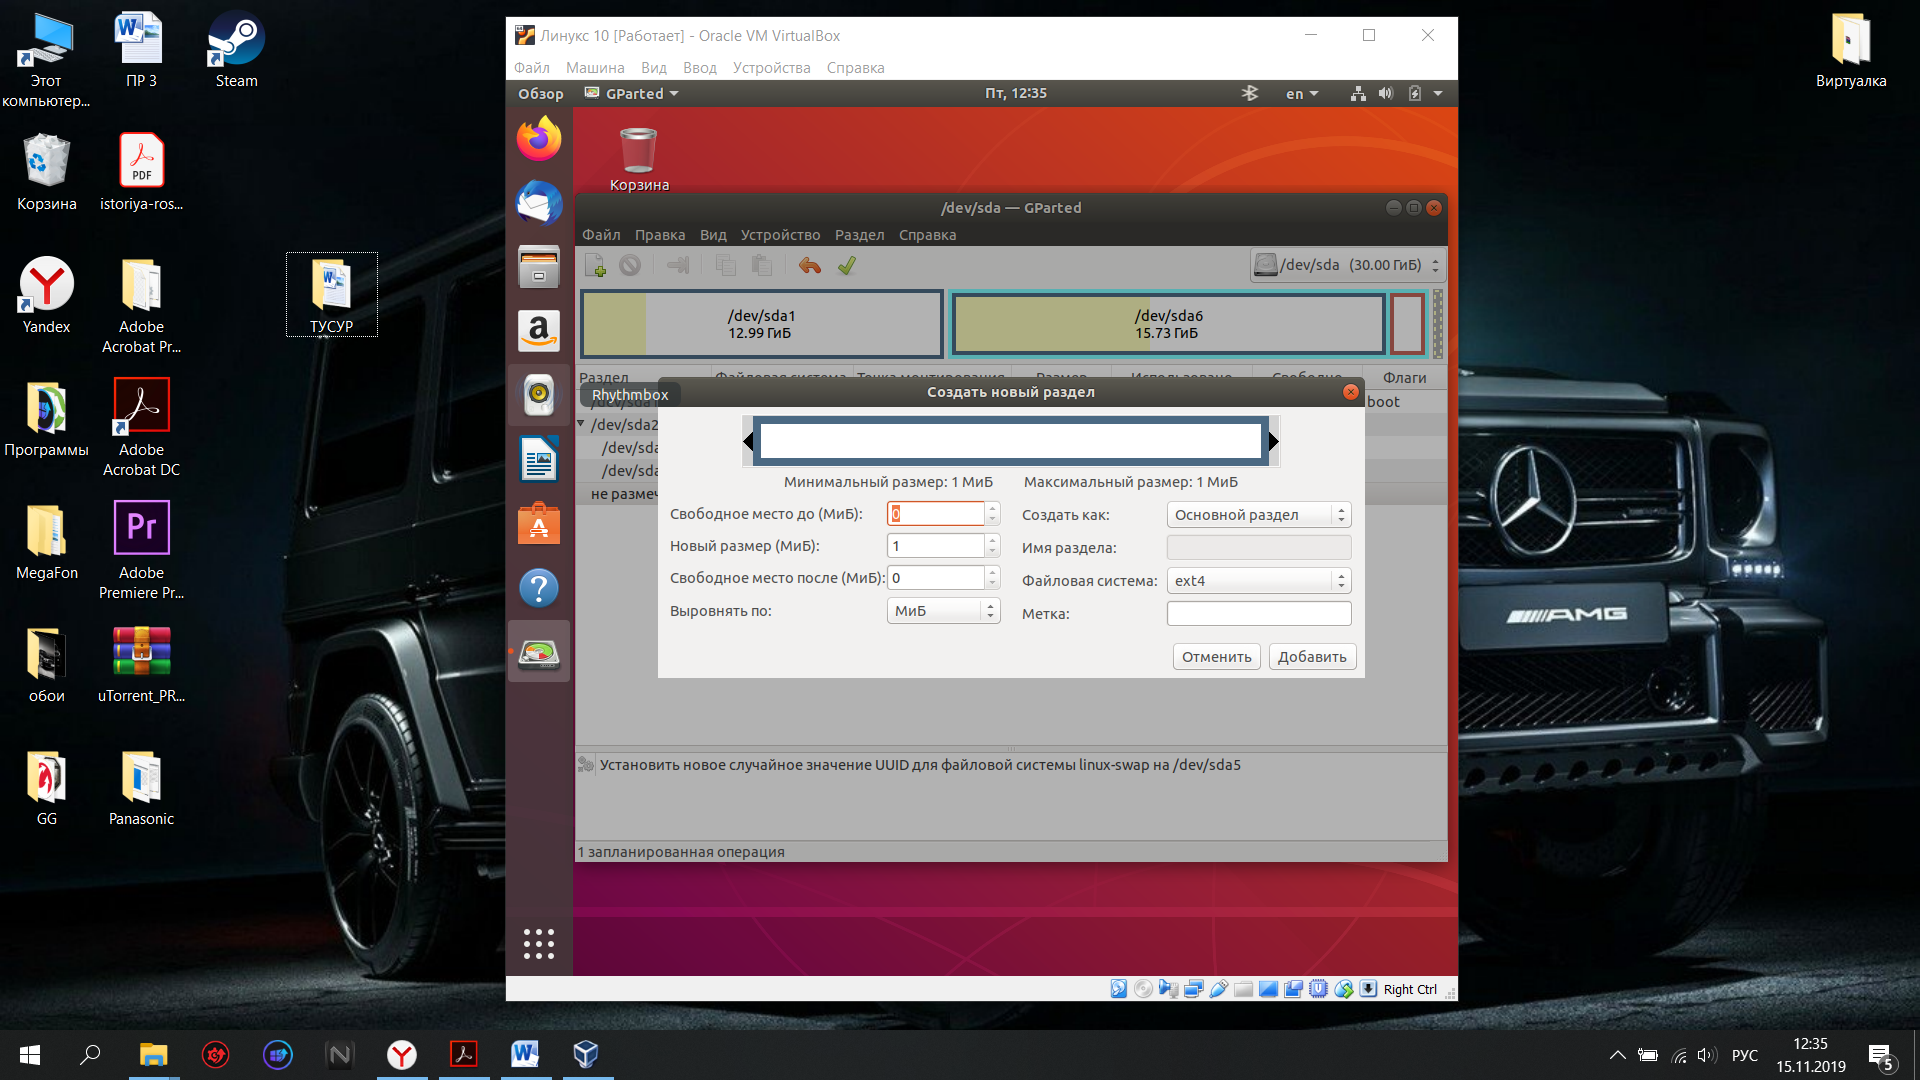The height and width of the screenshot is (1080, 1920).
Task: Open Steam shortcut on Windows desktop
Action: pos(236,50)
